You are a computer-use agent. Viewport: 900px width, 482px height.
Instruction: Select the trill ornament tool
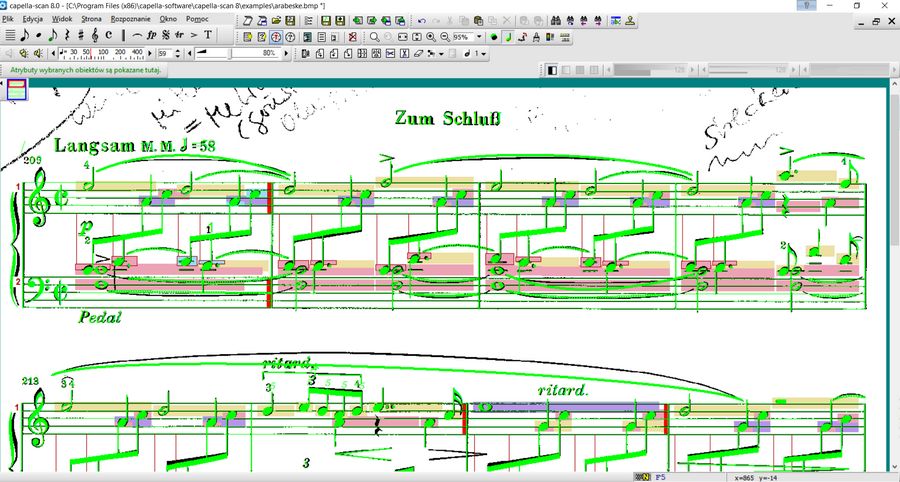tap(179, 35)
